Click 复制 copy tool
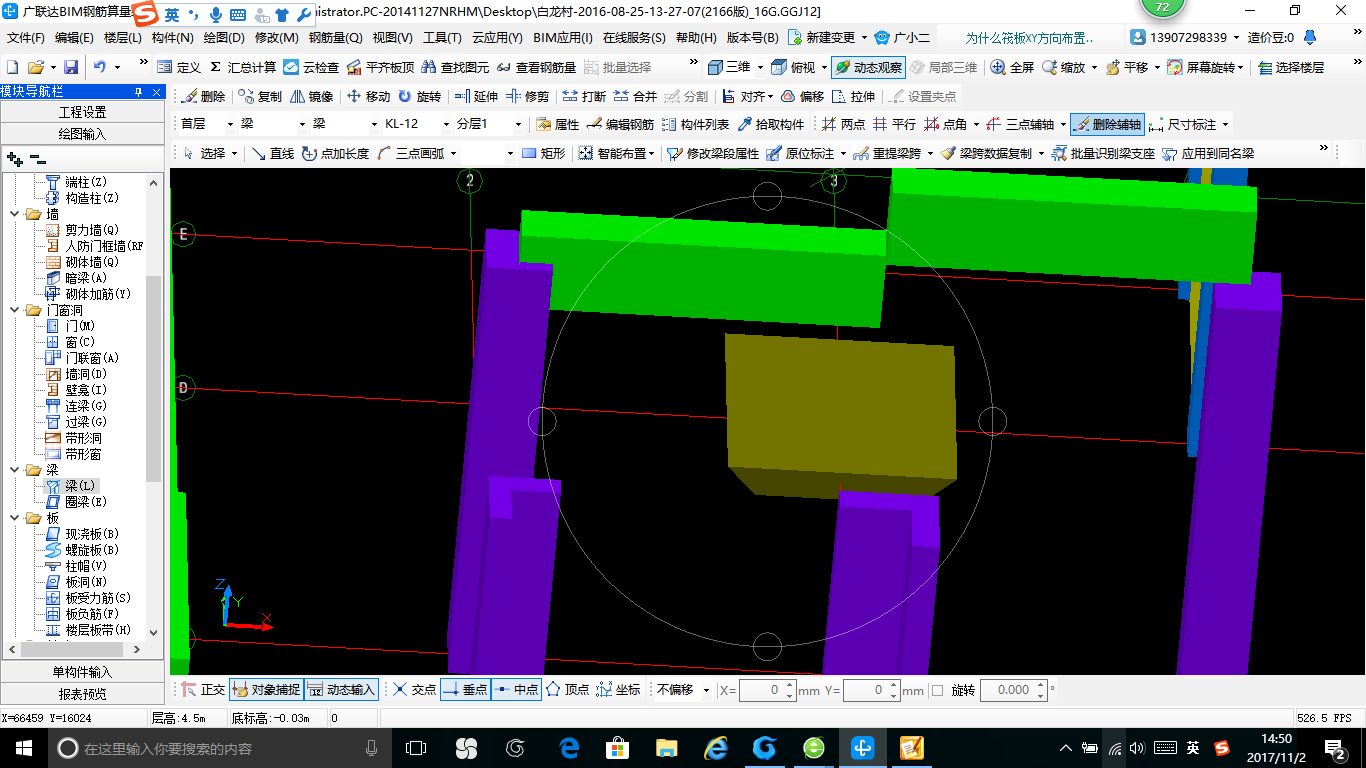Image resolution: width=1366 pixels, height=768 pixels. [260, 96]
